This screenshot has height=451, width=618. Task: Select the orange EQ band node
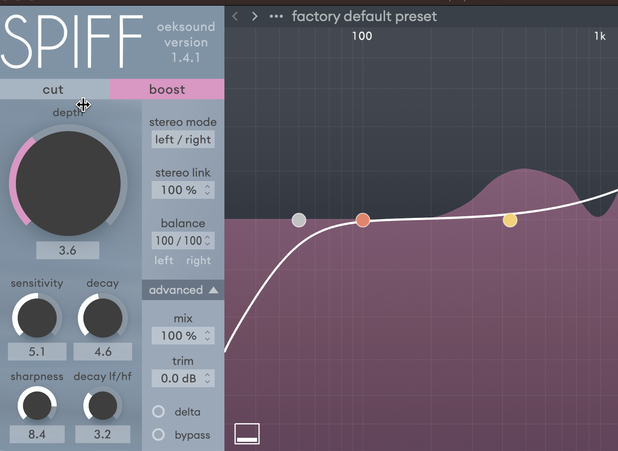pos(363,220)
